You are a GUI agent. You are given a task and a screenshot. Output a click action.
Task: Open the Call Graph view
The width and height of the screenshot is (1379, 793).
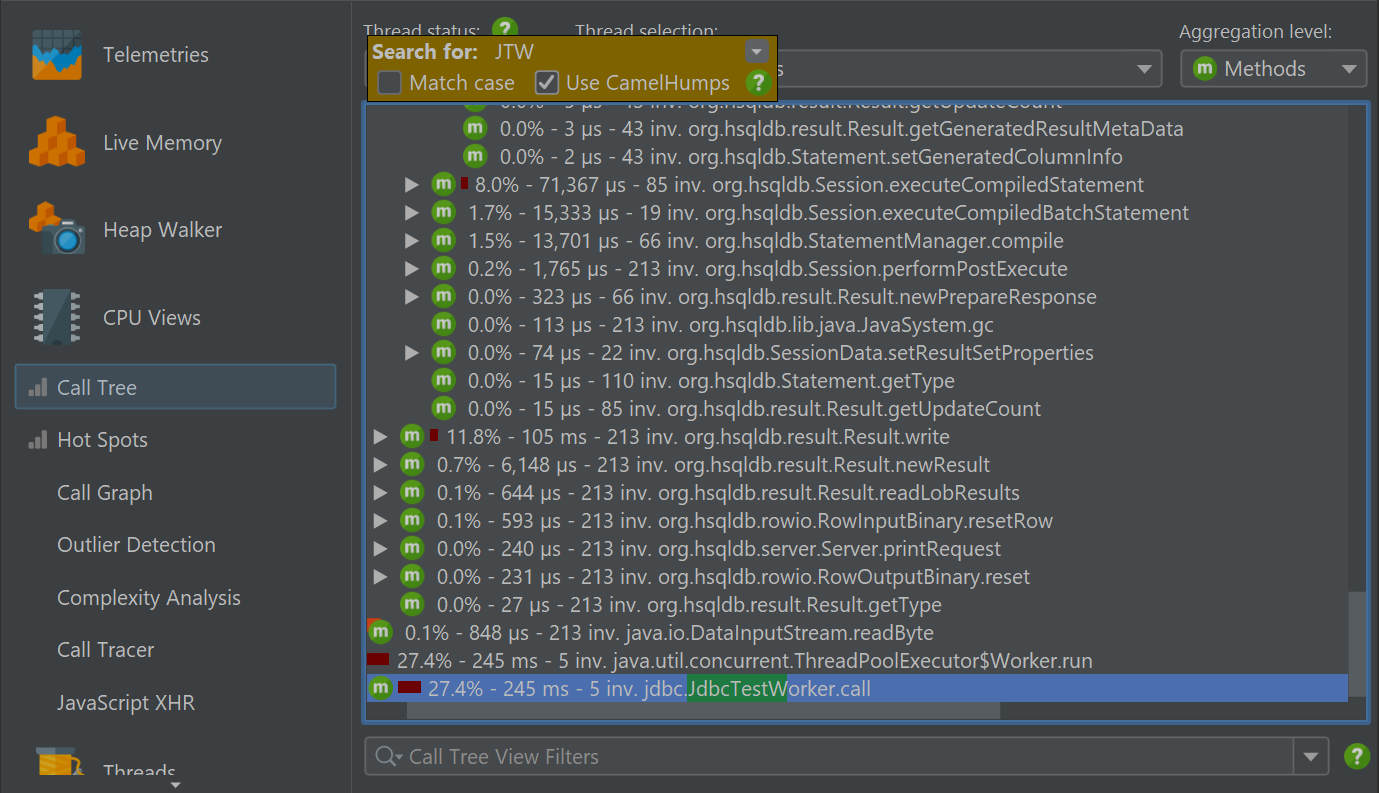tap(105, 493)
